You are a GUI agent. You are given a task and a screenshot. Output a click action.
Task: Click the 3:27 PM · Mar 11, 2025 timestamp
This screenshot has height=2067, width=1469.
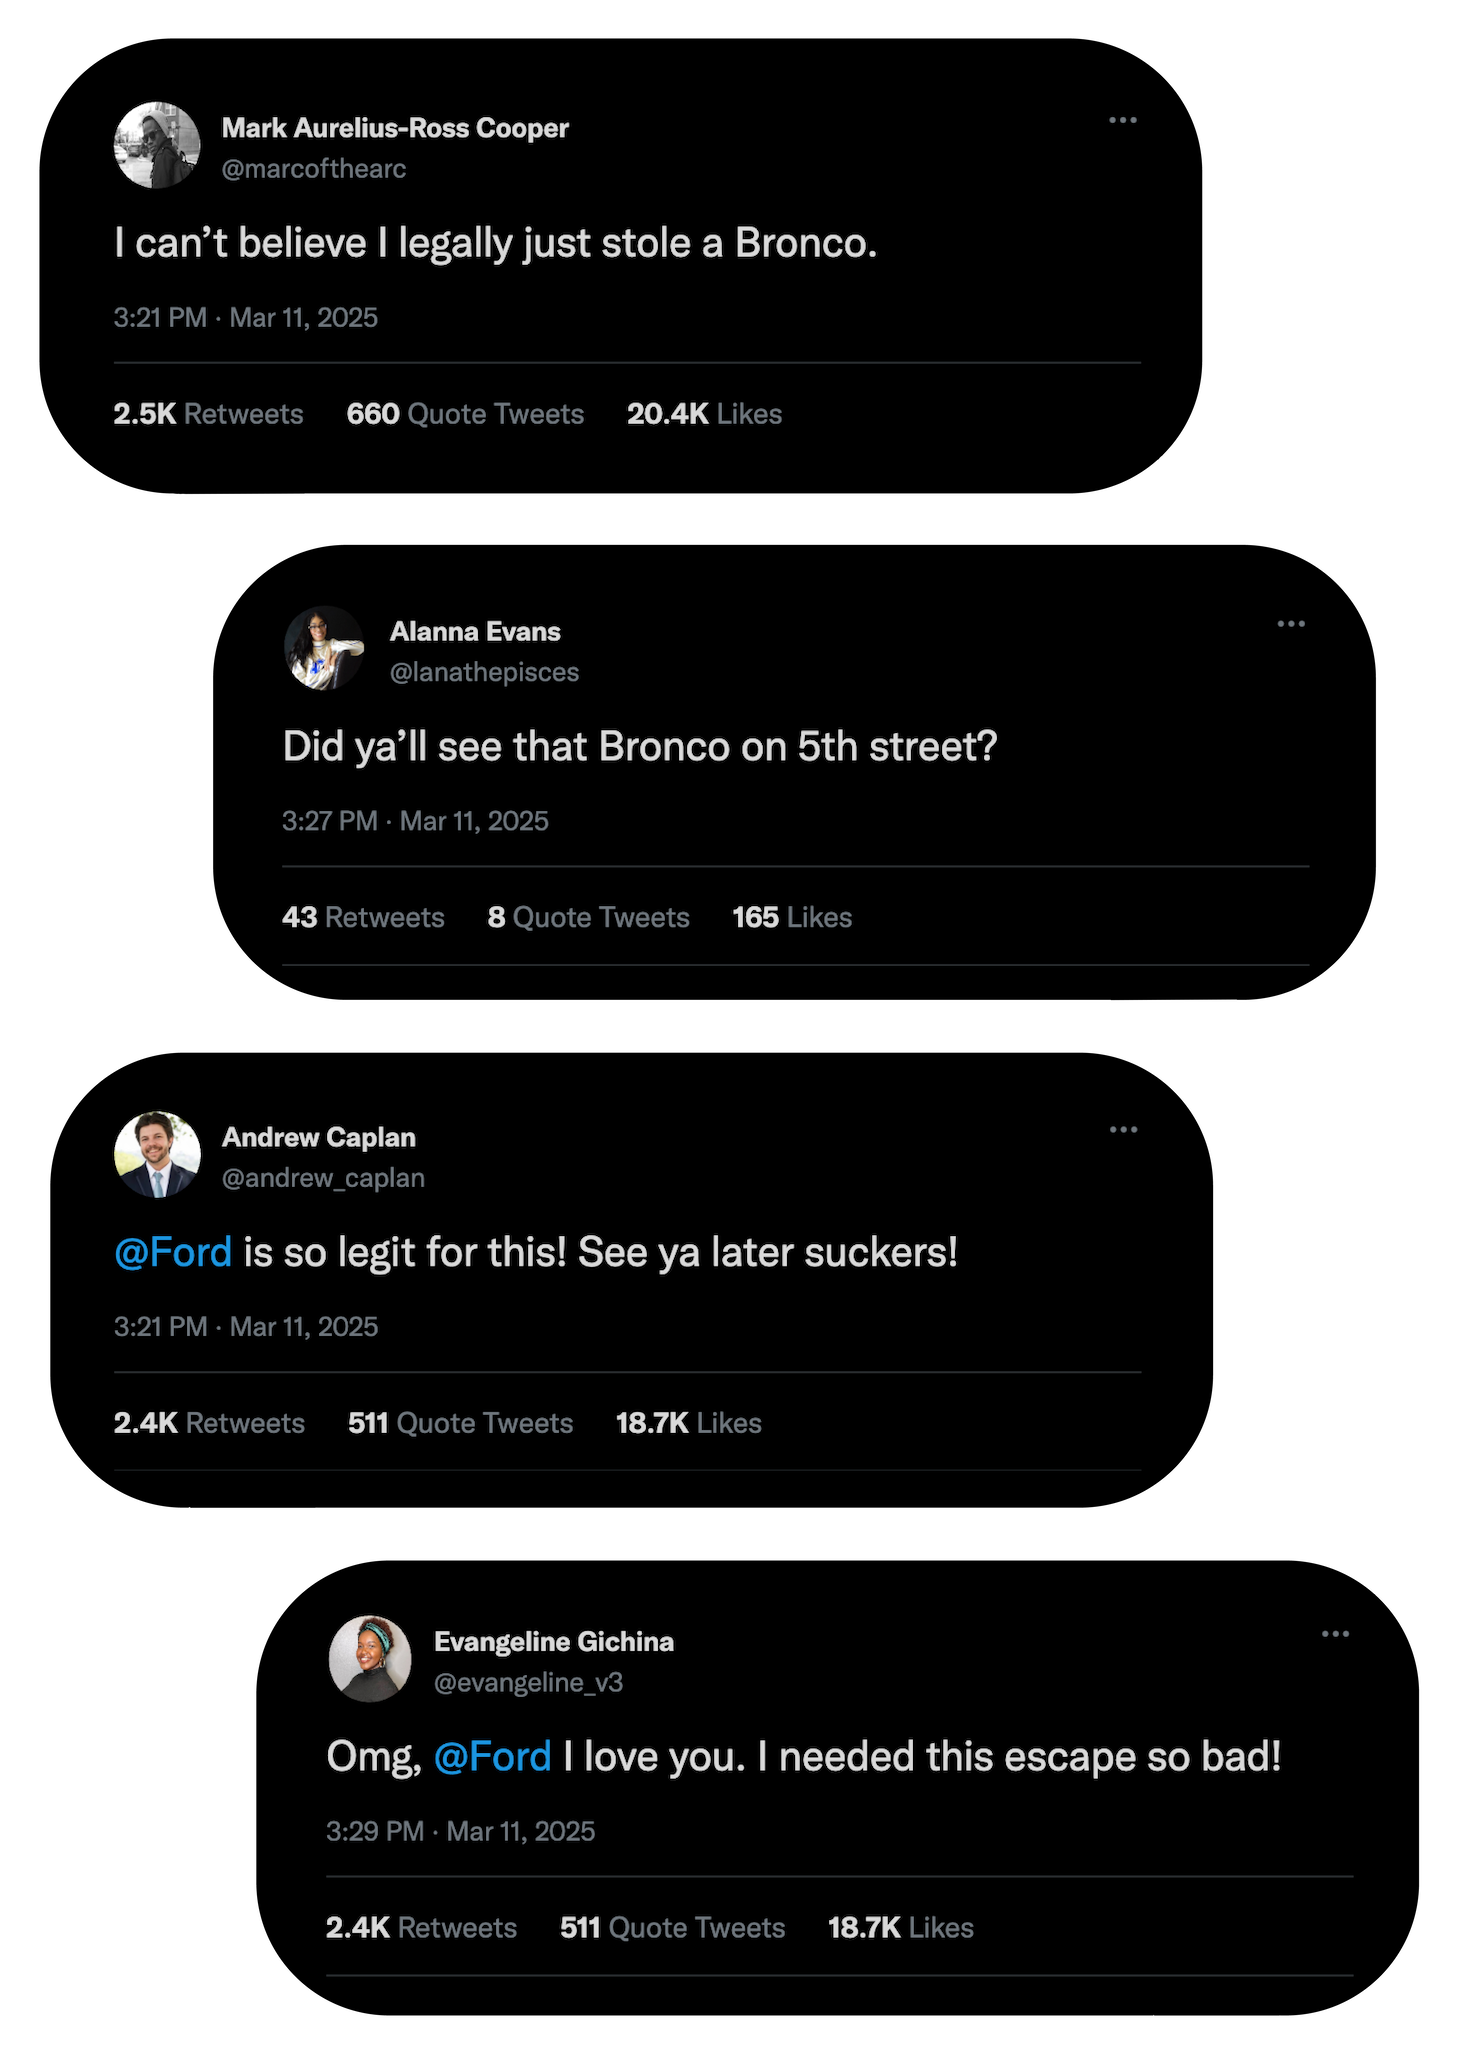click(415, 821)
